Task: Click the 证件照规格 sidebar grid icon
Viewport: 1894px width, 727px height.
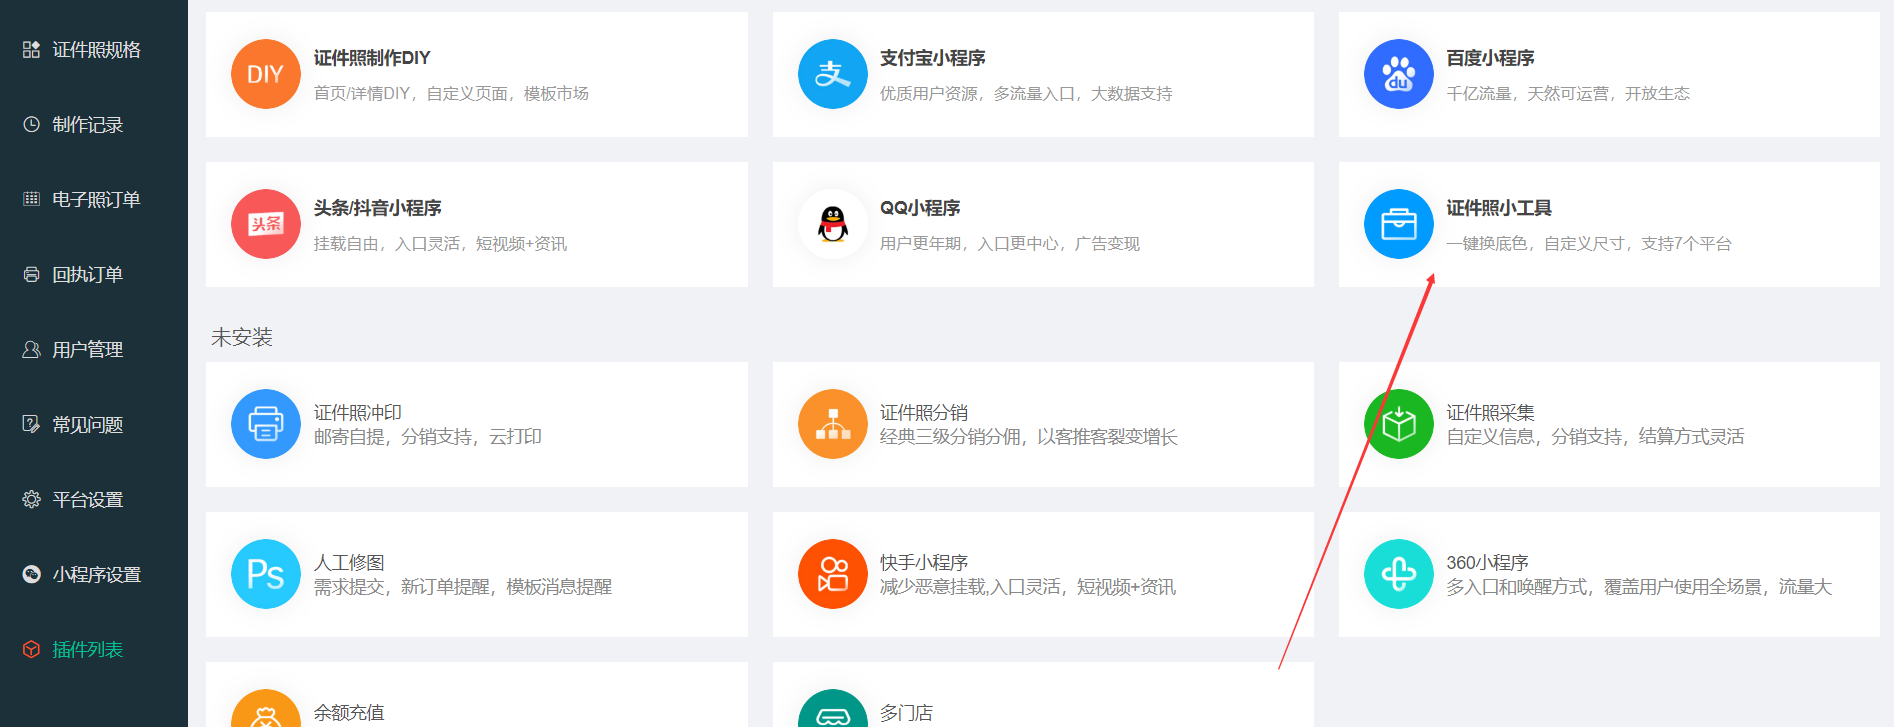Action: 32,49
